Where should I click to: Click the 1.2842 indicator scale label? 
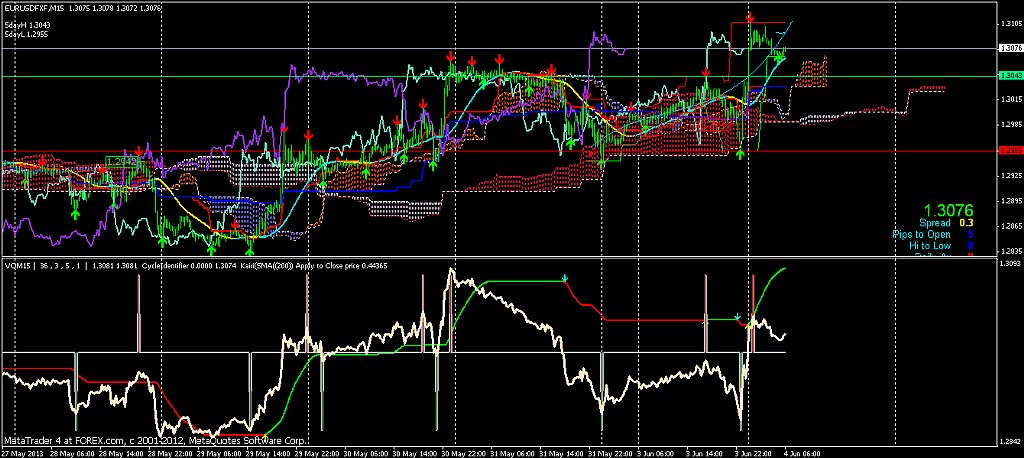point(1011,441)
